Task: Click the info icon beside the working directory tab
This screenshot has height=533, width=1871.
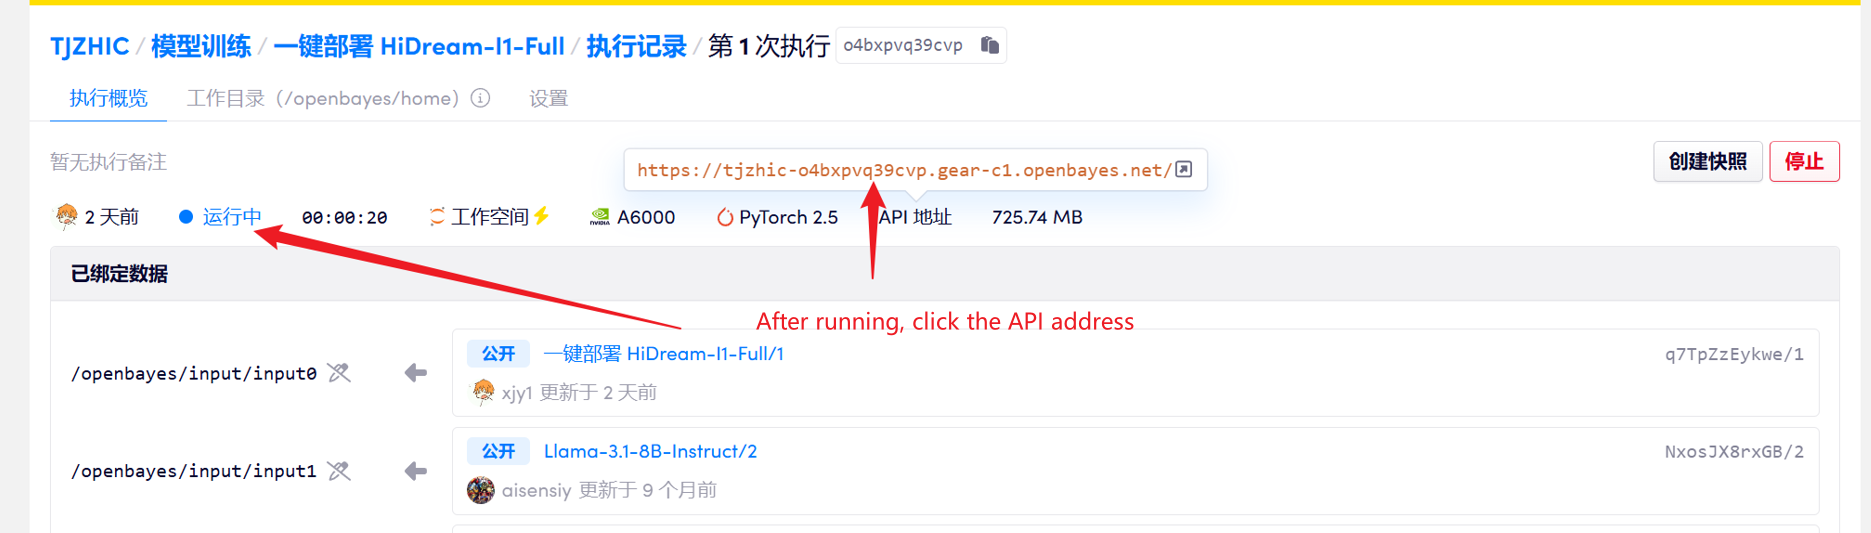Action: [481, 98]
